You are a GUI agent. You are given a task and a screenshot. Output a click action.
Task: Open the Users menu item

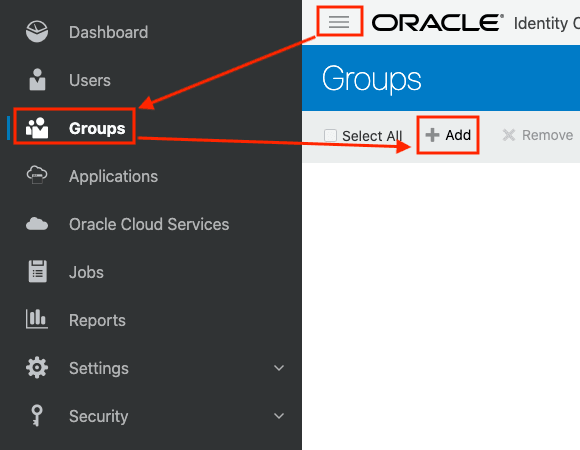tap(90, 80)
